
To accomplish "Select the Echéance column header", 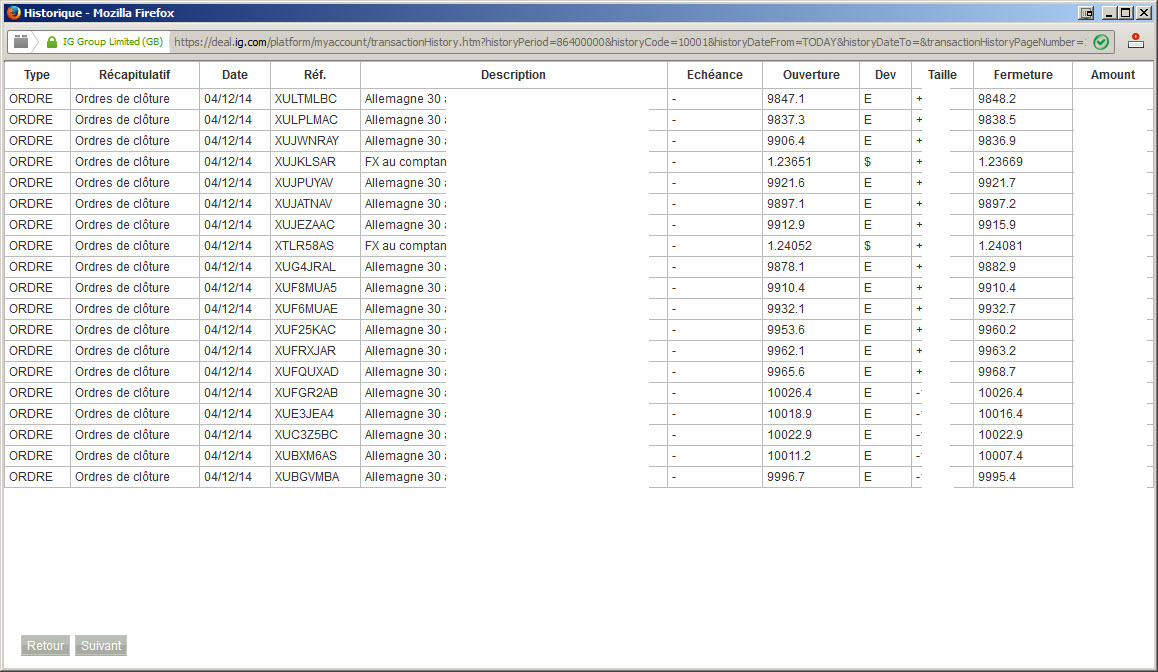I will [x=715, y=75].
